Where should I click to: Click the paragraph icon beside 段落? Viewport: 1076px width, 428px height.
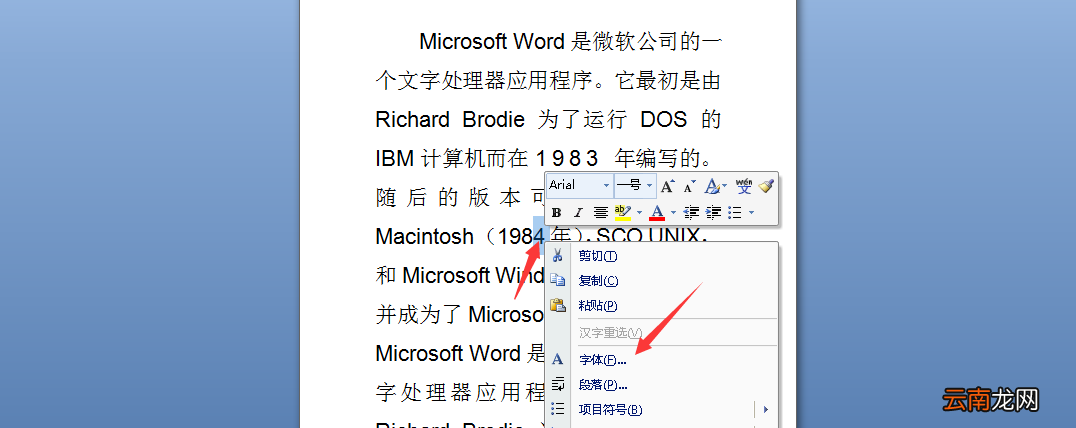[x=557, y=384]
